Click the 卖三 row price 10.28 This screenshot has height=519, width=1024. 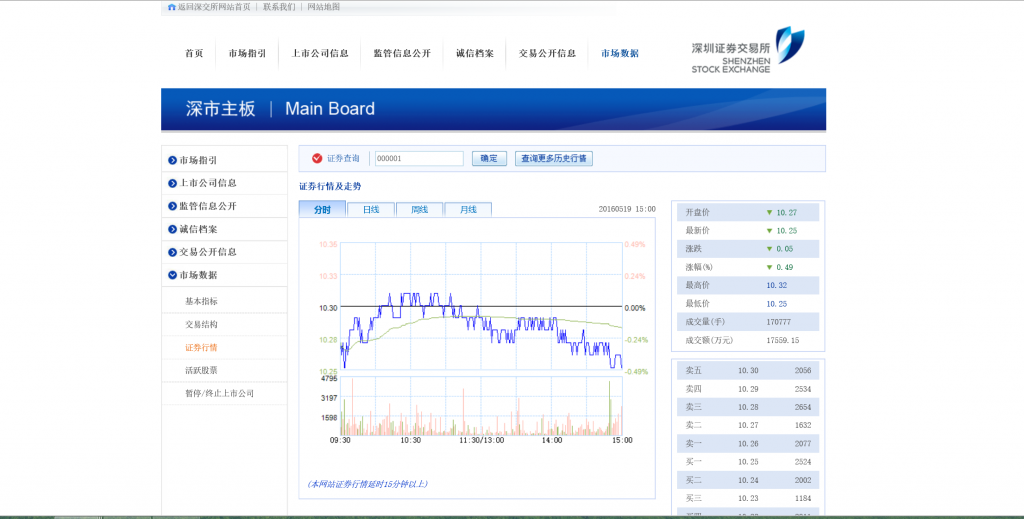point(748,407)
